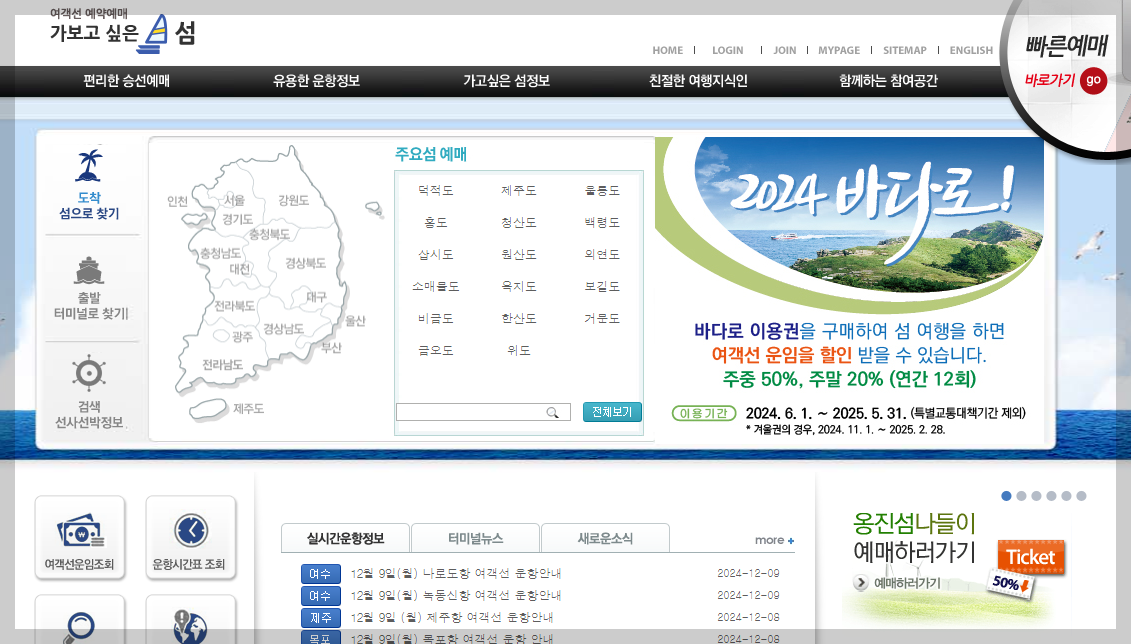
Task: Click 강원도 on the map
Action: pyautogui.click(x=294, y=200)
